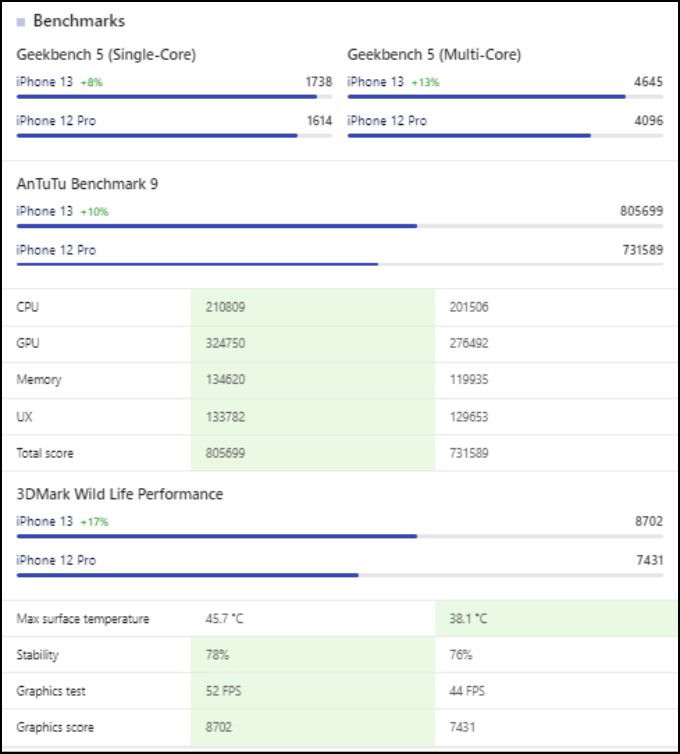Click the Stability row label
The image size is (680, 754).
click(38, 655)
